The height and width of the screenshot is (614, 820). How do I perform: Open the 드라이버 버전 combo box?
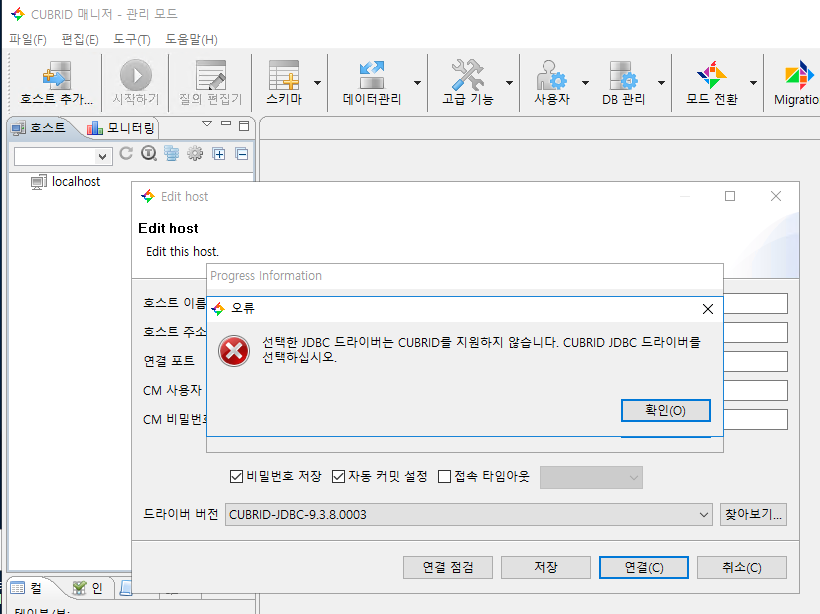469,515
